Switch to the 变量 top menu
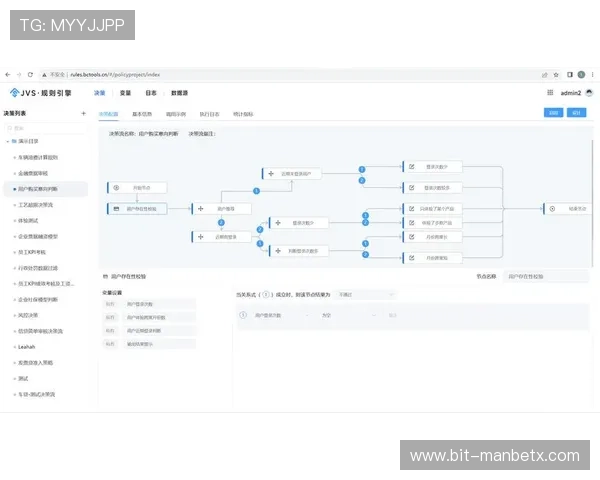The image size is (600, 480). click(125, 92)
